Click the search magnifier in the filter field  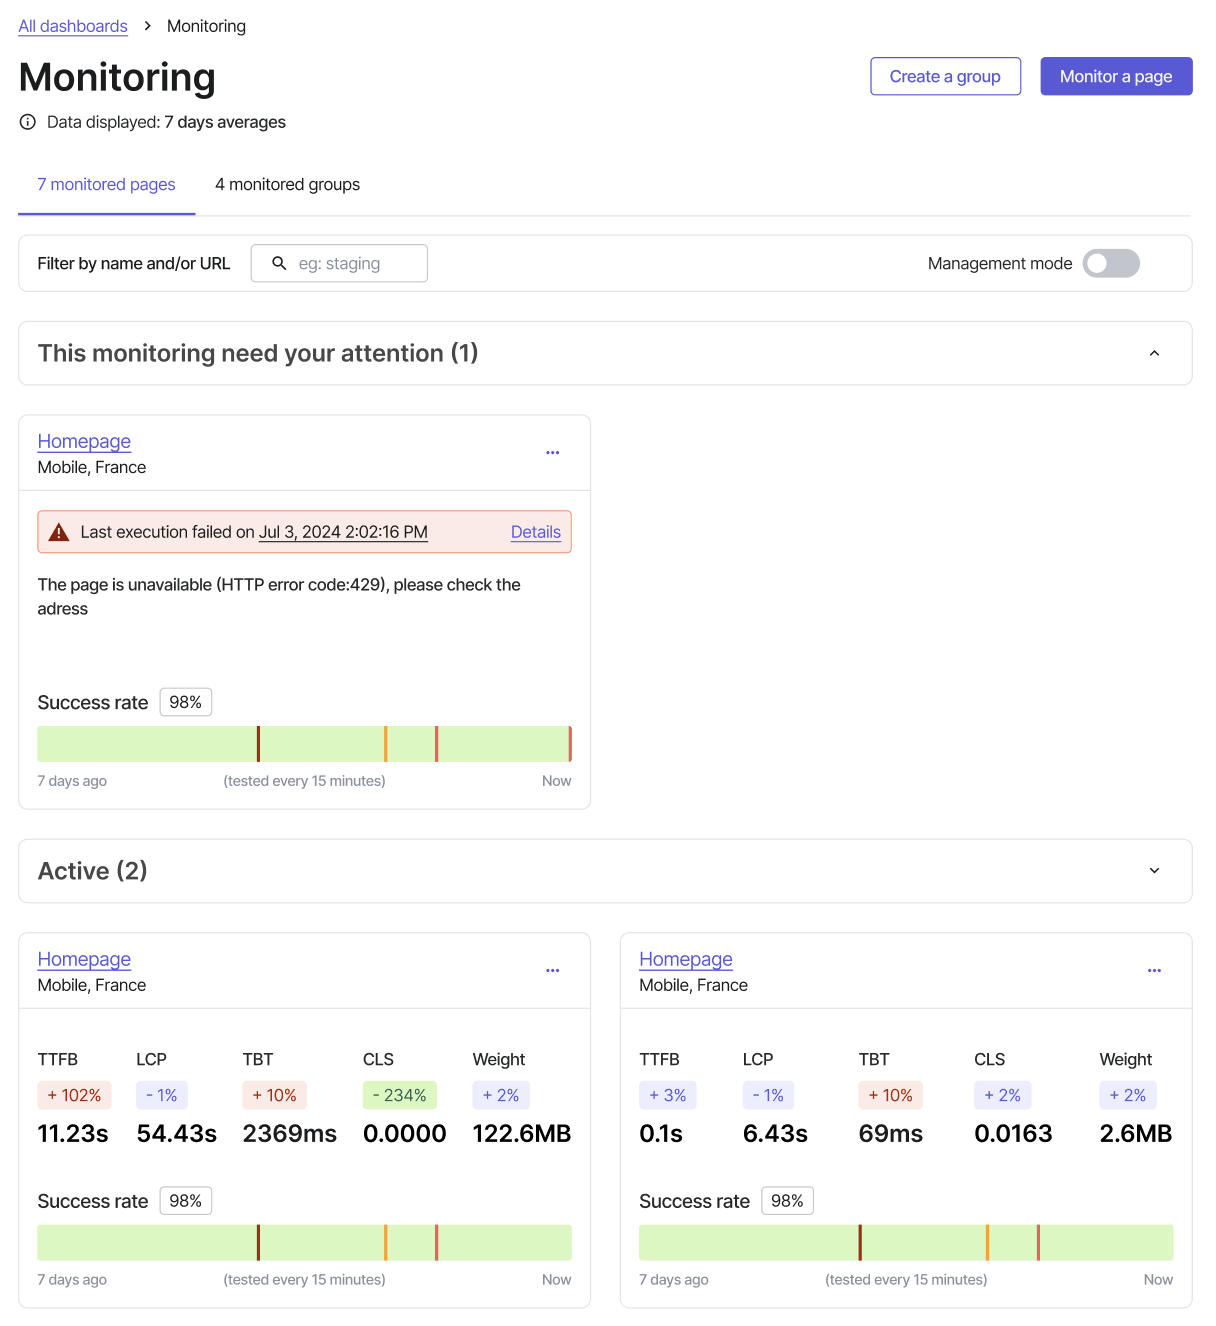(x=279, y=263)
